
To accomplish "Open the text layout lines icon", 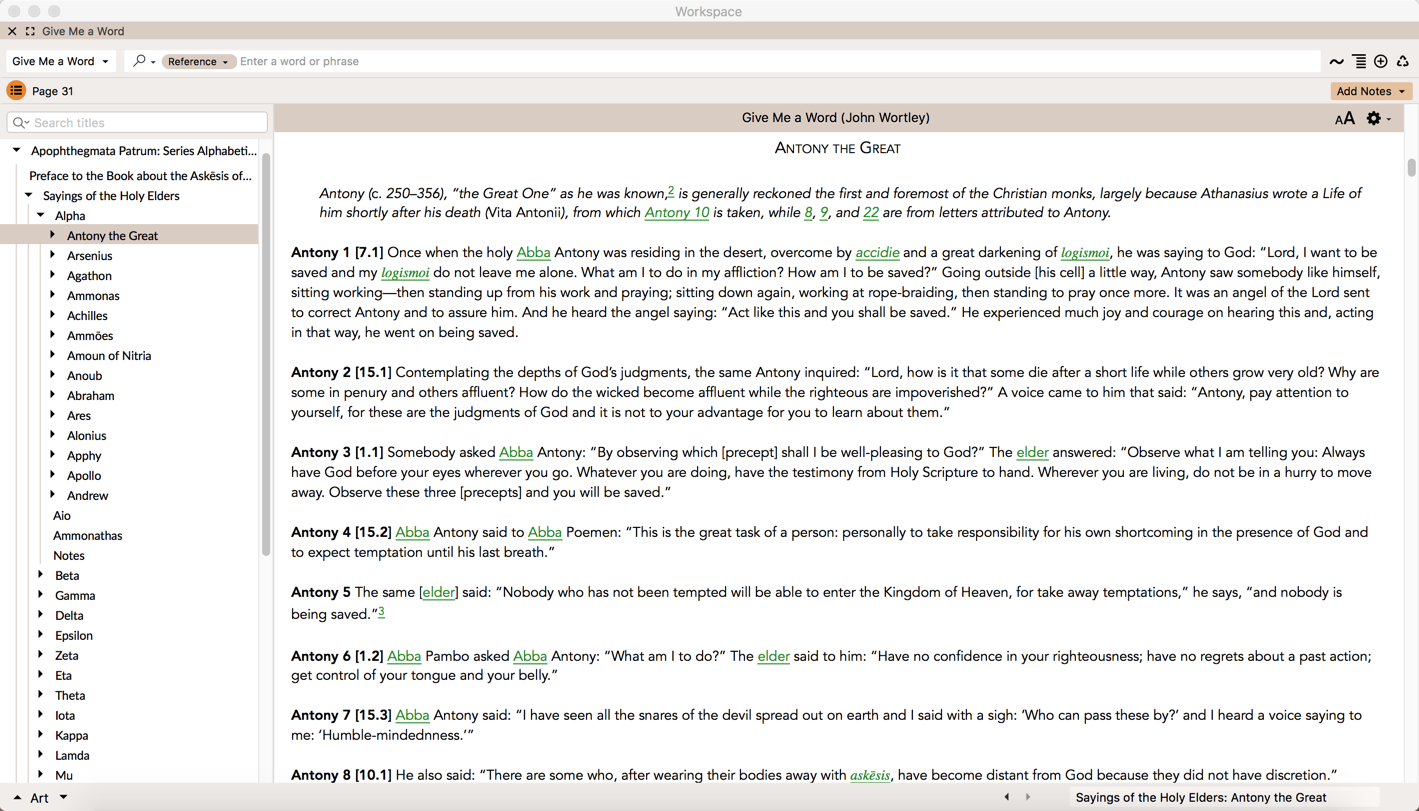I will (x=1359, y=62).
